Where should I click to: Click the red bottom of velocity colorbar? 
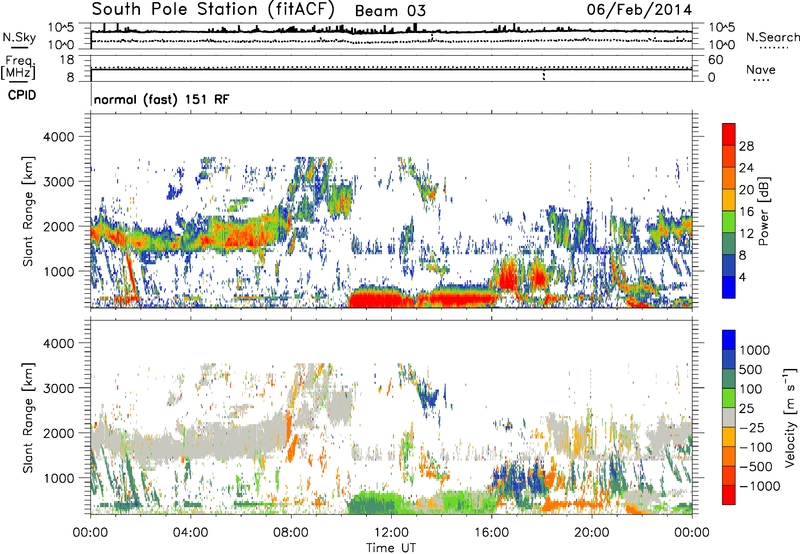tap(729, 495)
